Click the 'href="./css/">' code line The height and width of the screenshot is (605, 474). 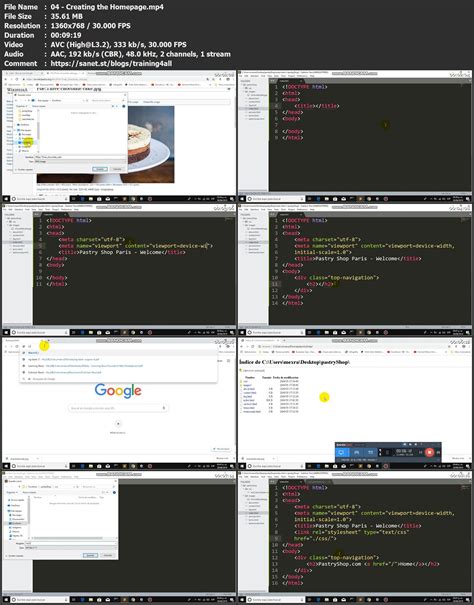pos(315,538)
